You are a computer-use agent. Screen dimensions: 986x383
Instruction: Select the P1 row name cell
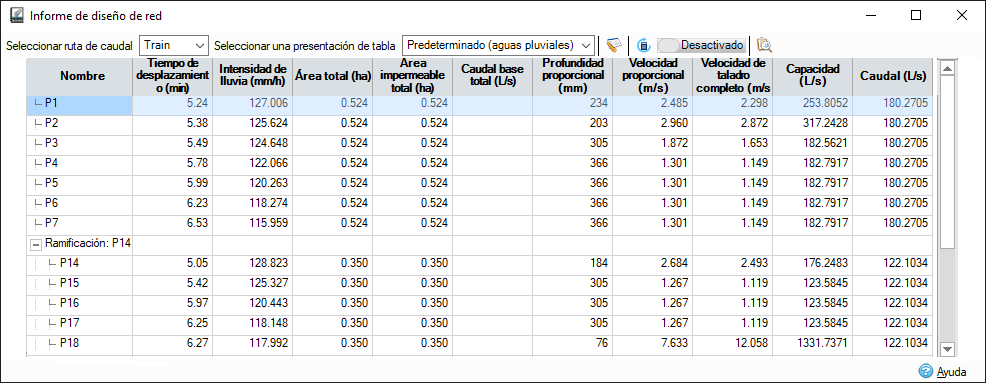(x=79, y=103)
